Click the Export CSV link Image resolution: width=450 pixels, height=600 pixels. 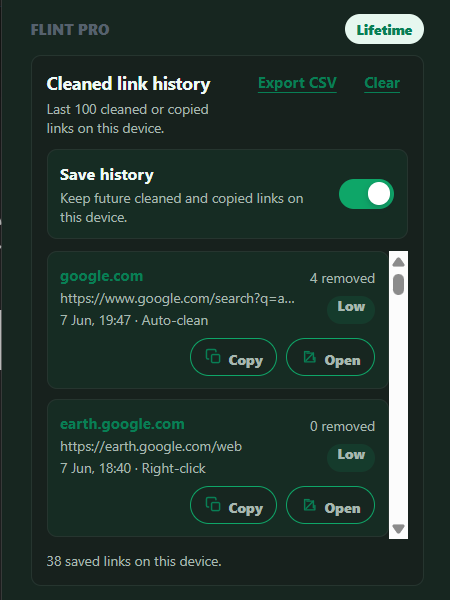(297, 83)
